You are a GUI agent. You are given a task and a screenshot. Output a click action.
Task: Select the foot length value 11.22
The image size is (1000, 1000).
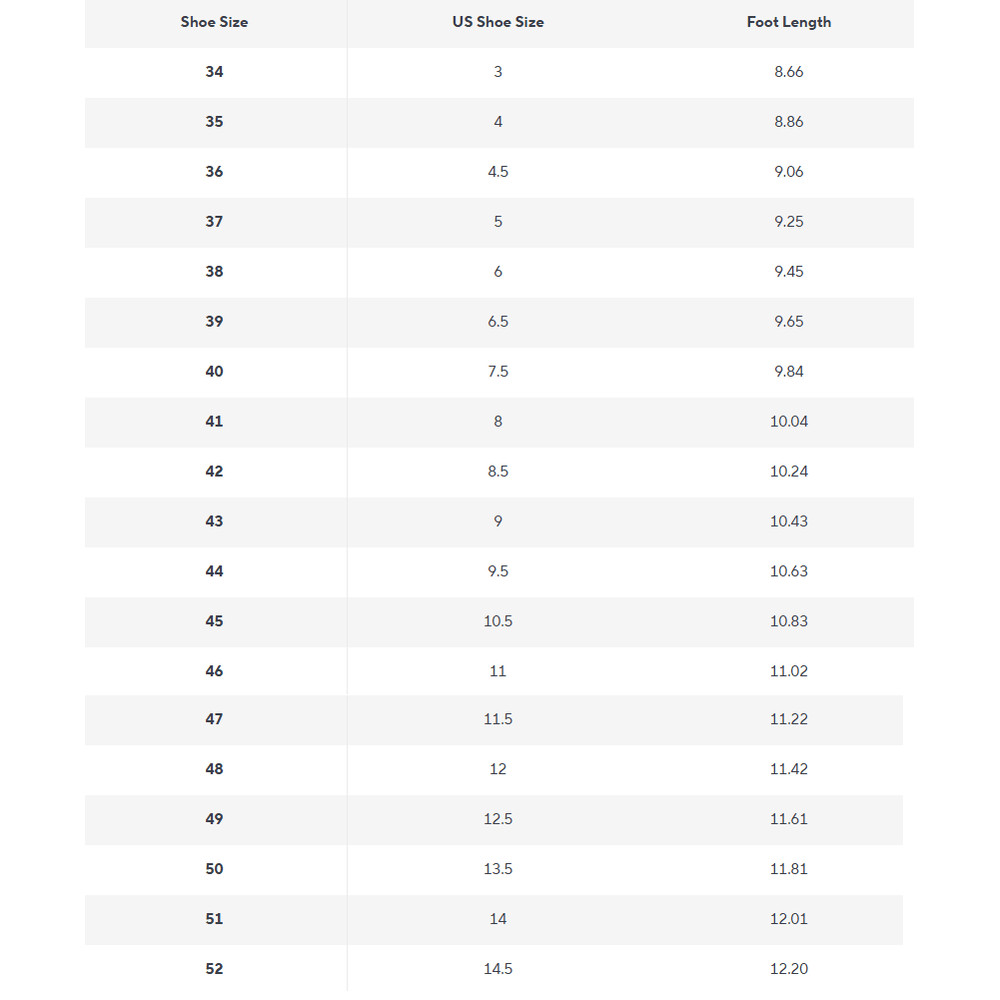coord(789,720)
